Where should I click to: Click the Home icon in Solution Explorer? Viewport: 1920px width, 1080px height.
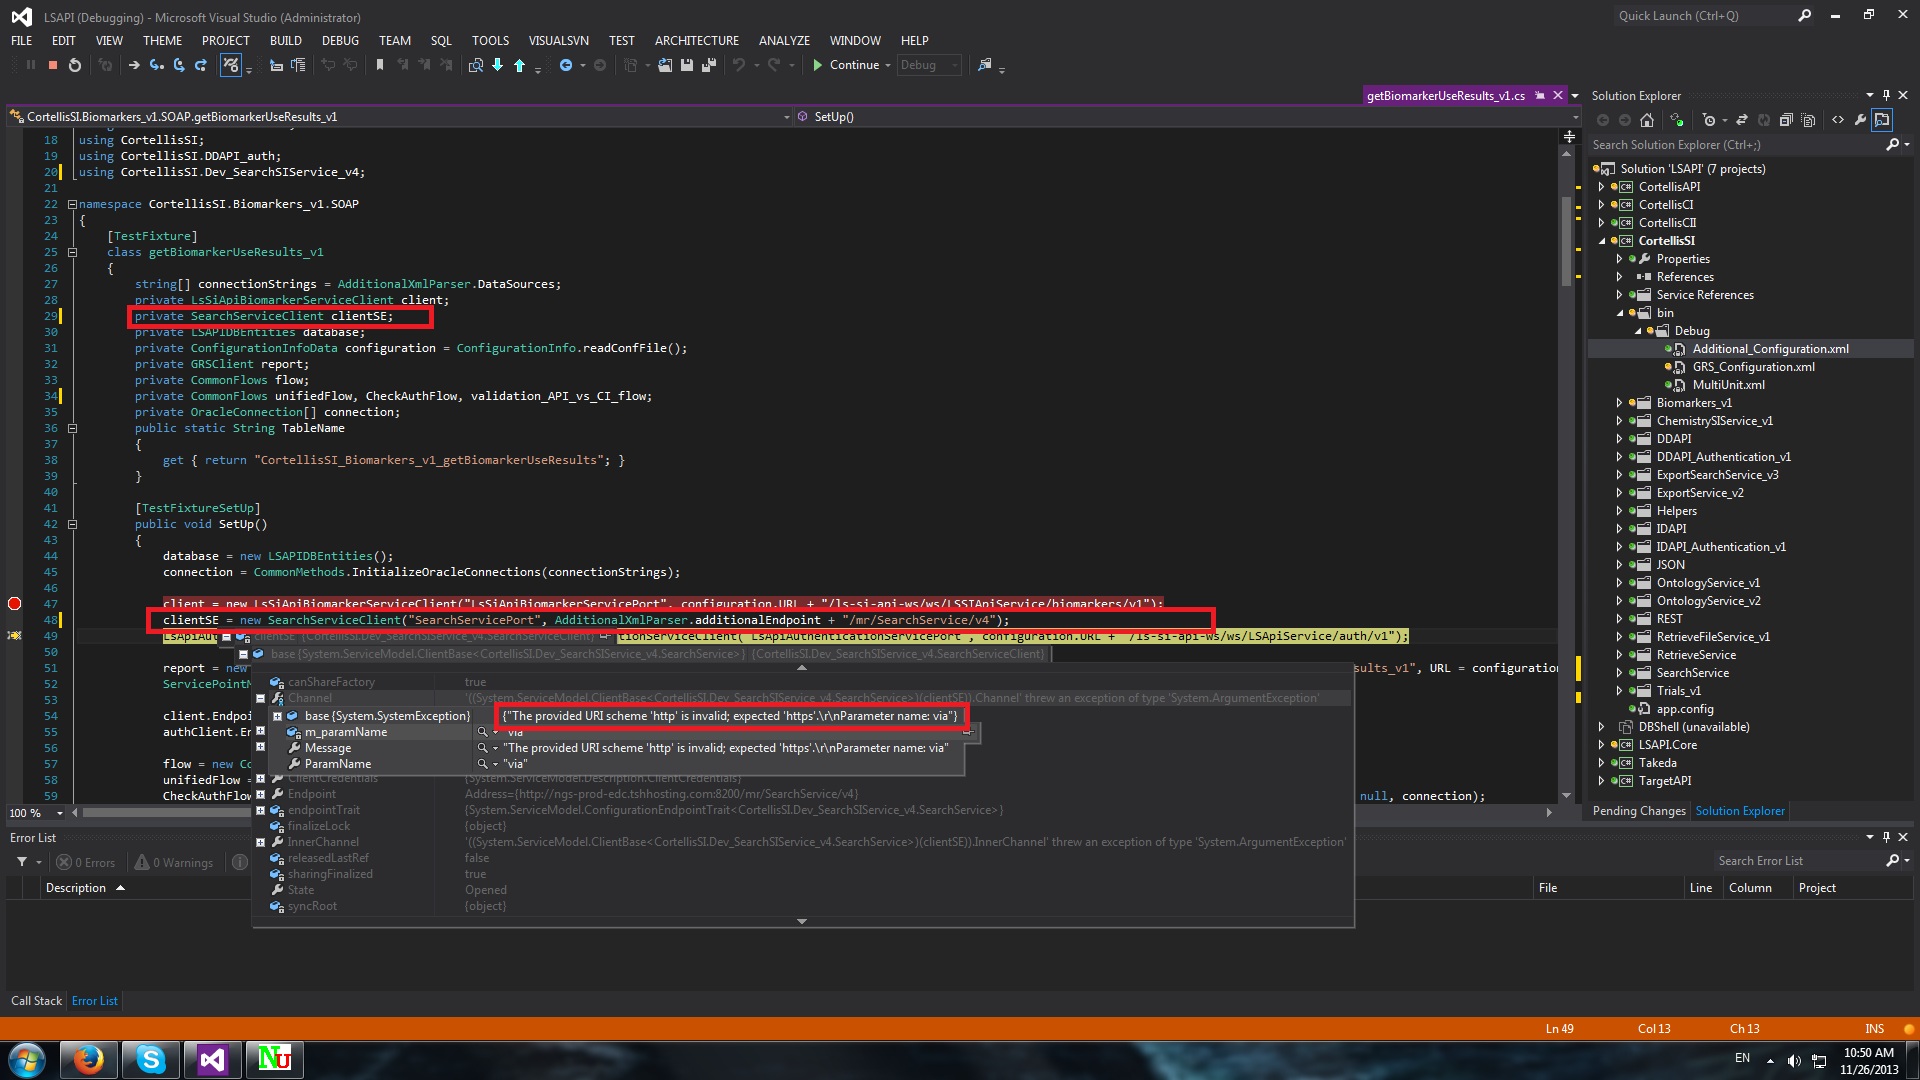(x=1647, y=120)
